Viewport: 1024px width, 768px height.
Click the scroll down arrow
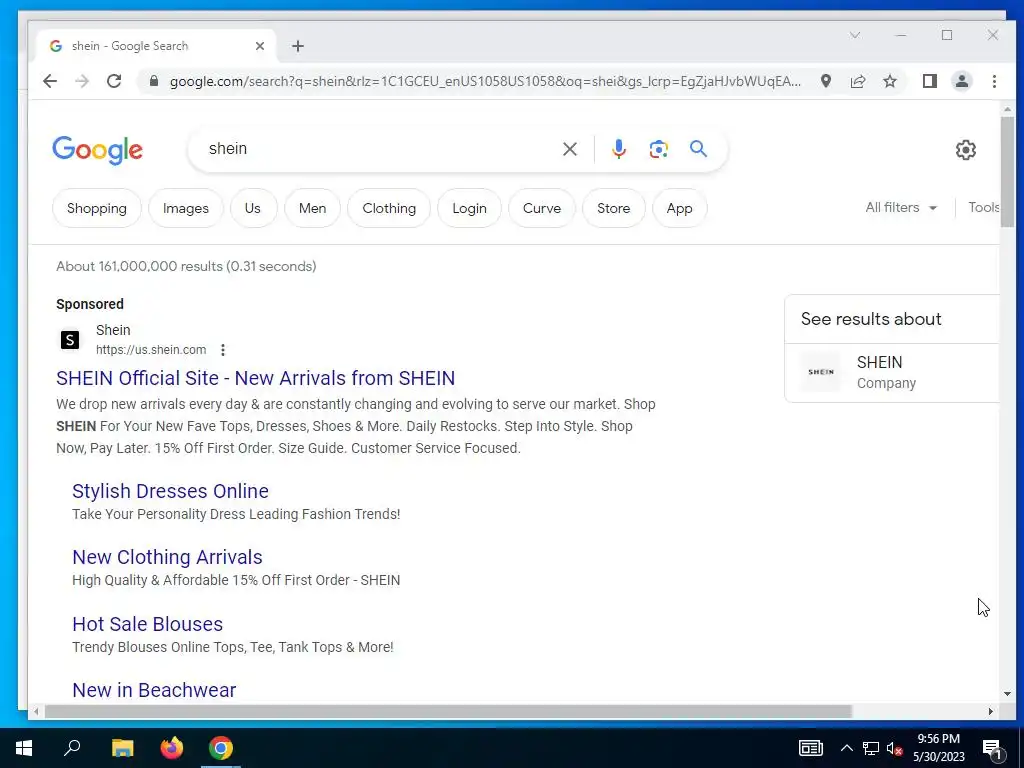tap(1007, 694)
